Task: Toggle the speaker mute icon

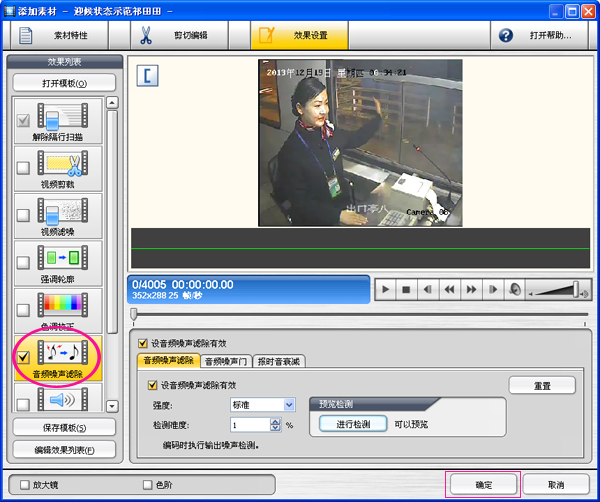Action: [514, 289]
